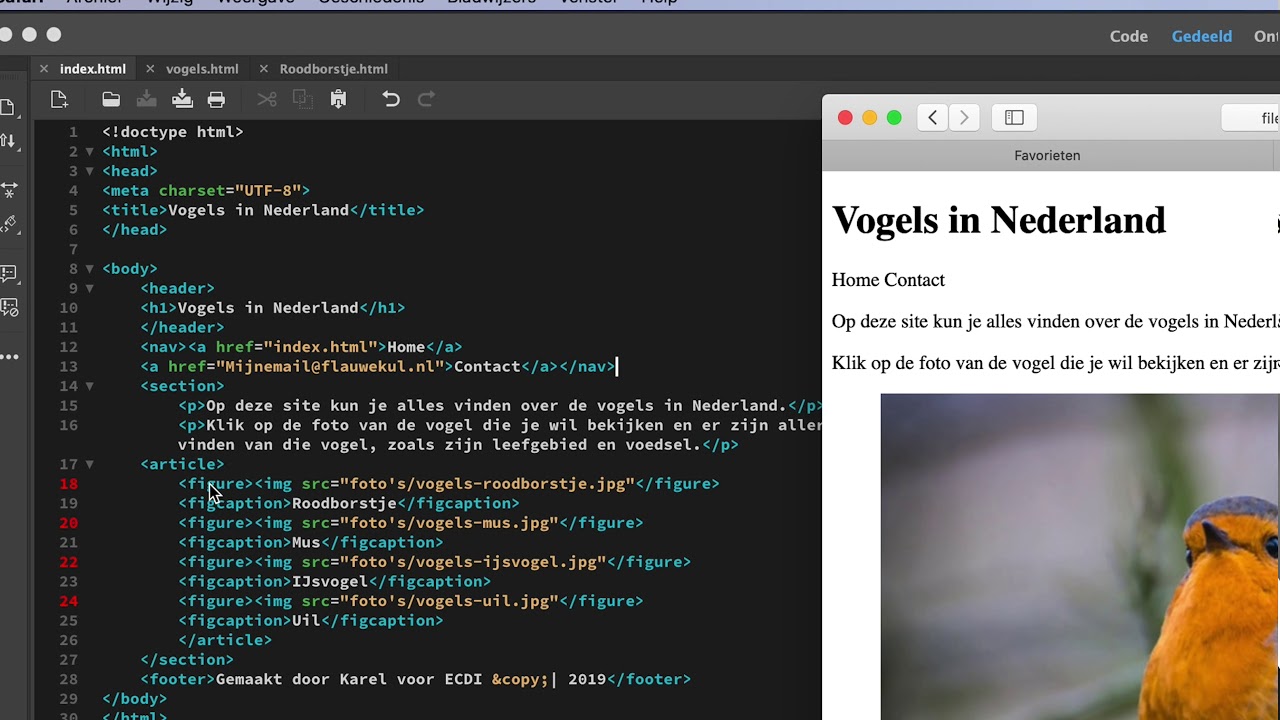Click the Mus figcaption code line

point(311,542)
